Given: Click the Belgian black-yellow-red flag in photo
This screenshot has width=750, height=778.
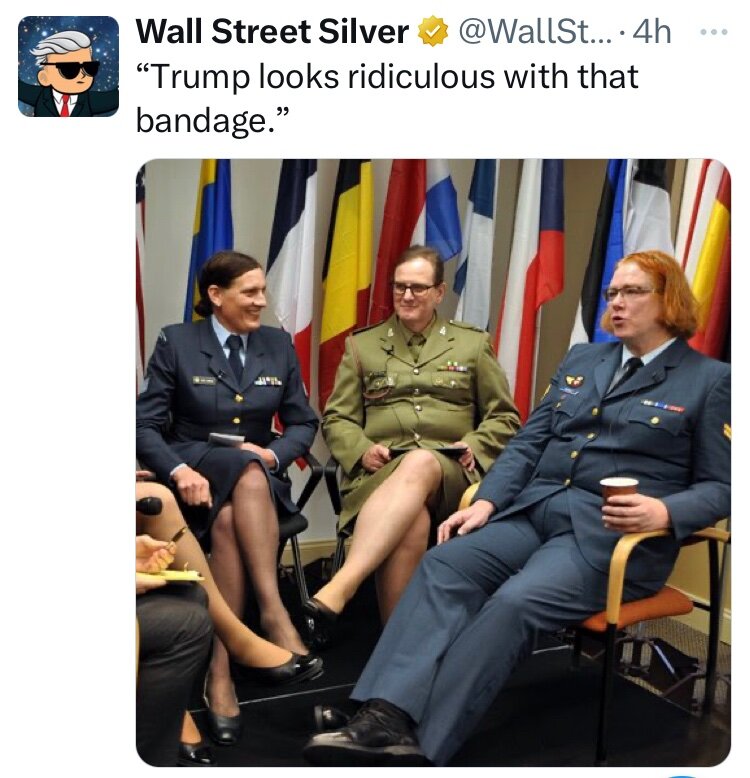Looking at the screenshot, I should (x=347, y=268).
